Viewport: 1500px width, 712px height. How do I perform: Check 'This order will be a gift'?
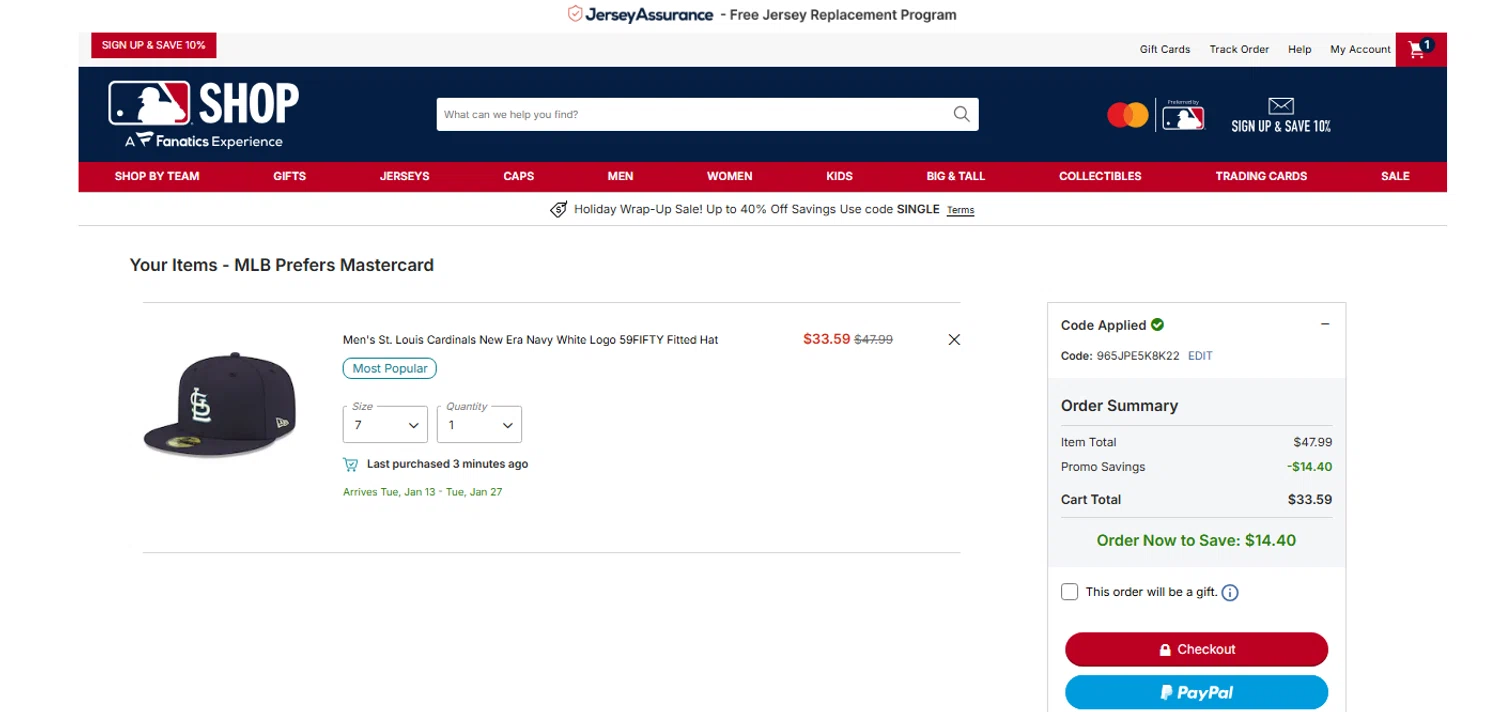pyautogui.click(x=1069, y=592)
